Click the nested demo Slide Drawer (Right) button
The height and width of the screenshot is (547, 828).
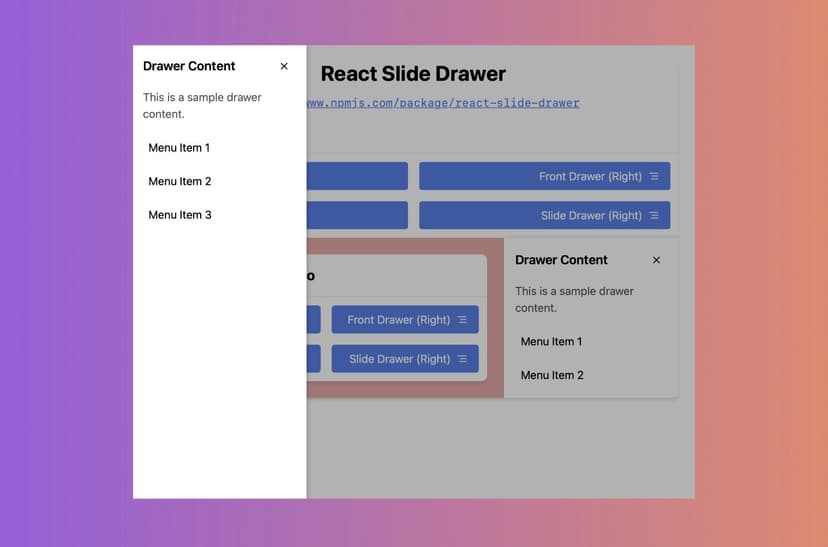tap(405, 359)
